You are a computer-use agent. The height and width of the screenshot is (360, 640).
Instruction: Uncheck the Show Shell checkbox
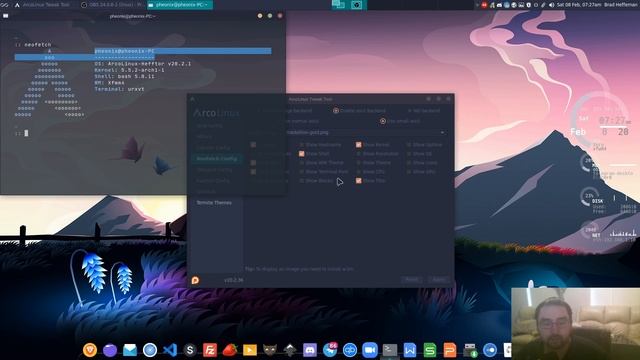click(x=301, y=153)
